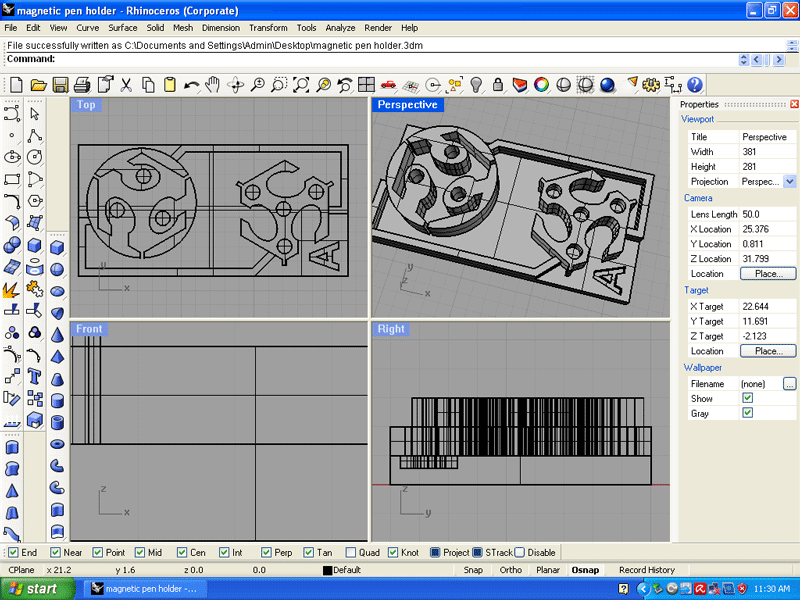Toggle the End osnap checkbox

13,553
